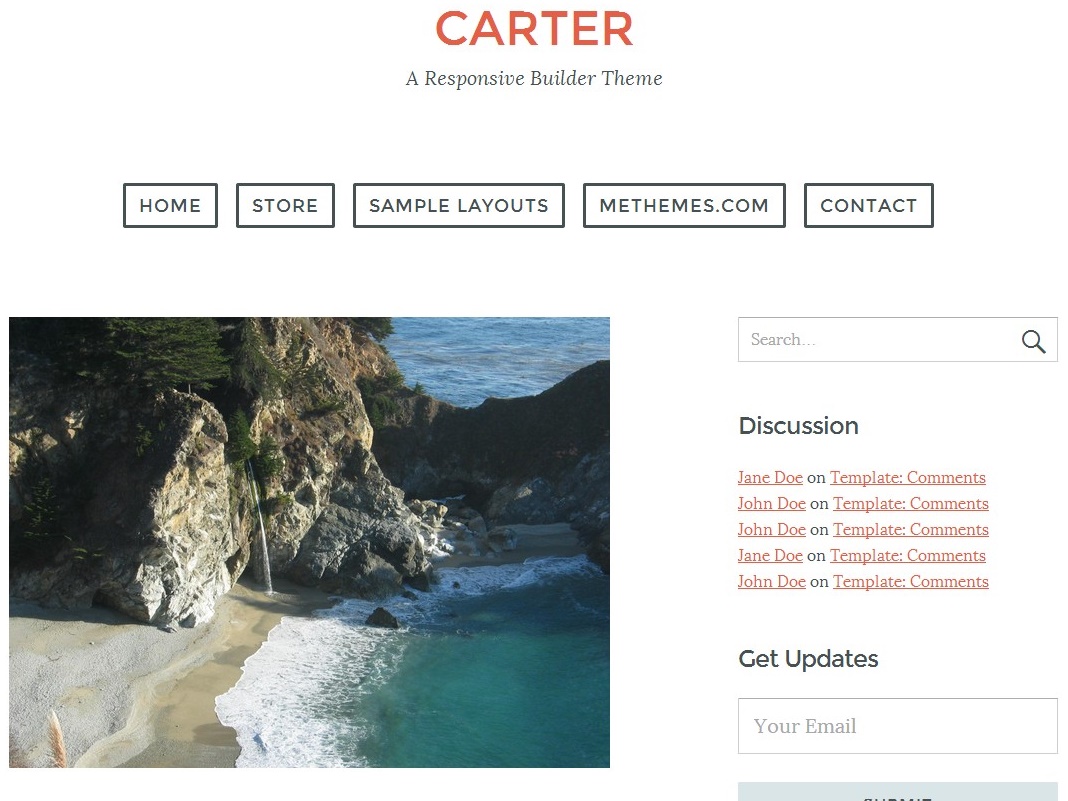Open first John Doe commenter link
The height and width of the screenshot is (801, 1068).
[x=772, y=503]
